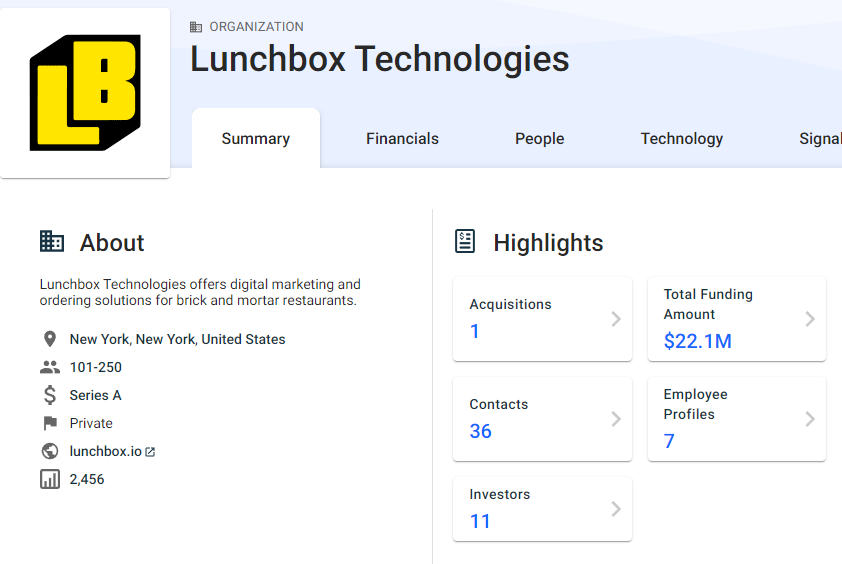Click the Private company status

(91, 423)
